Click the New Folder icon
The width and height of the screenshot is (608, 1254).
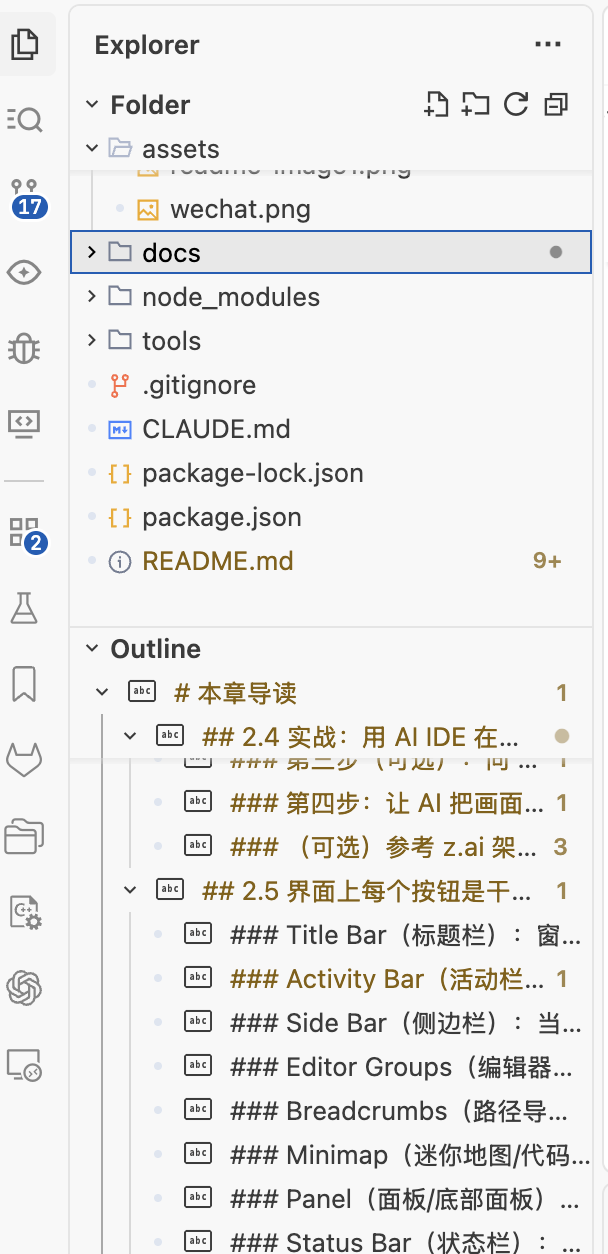pyautogui.click(x=475, y=105)
